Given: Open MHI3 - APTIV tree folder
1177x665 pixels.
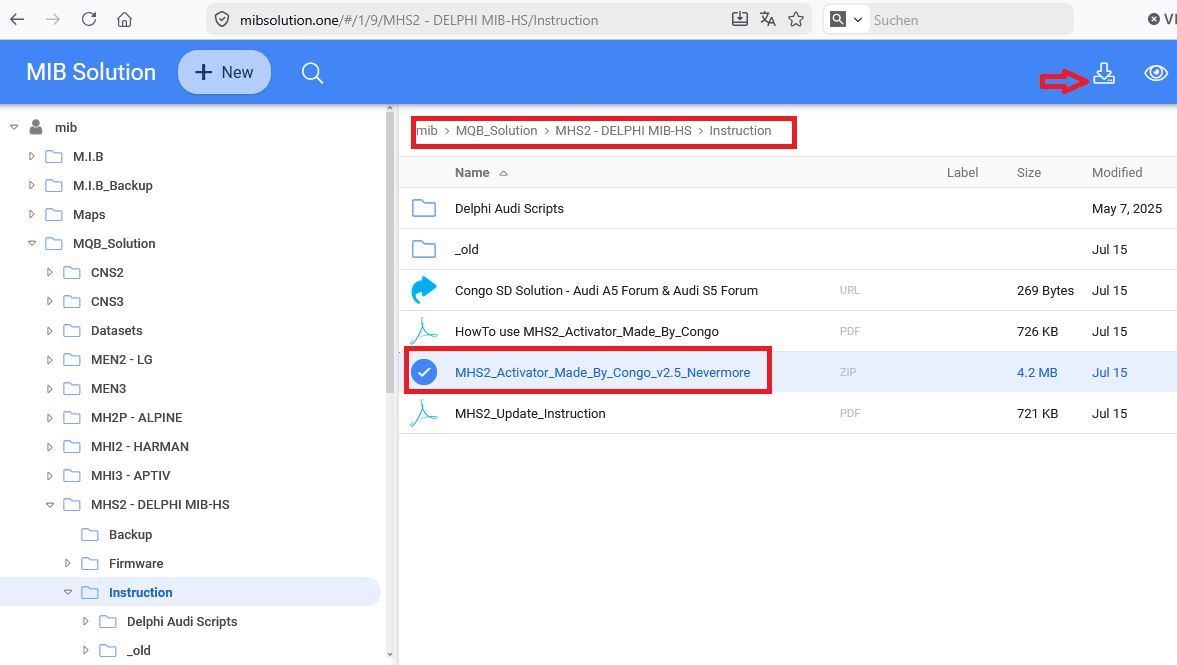Looking at the screenshot, I should point(131,476).
